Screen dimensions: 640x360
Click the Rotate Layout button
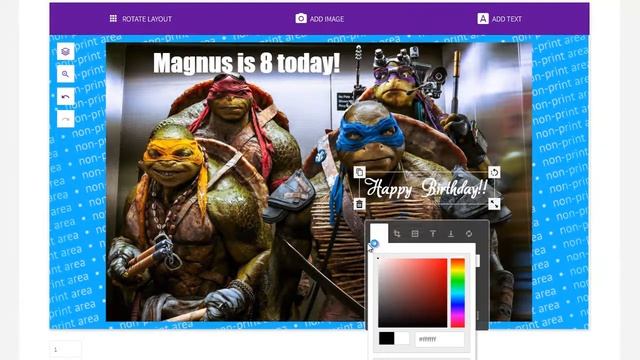pyautogui.click(x=140, y=19)
